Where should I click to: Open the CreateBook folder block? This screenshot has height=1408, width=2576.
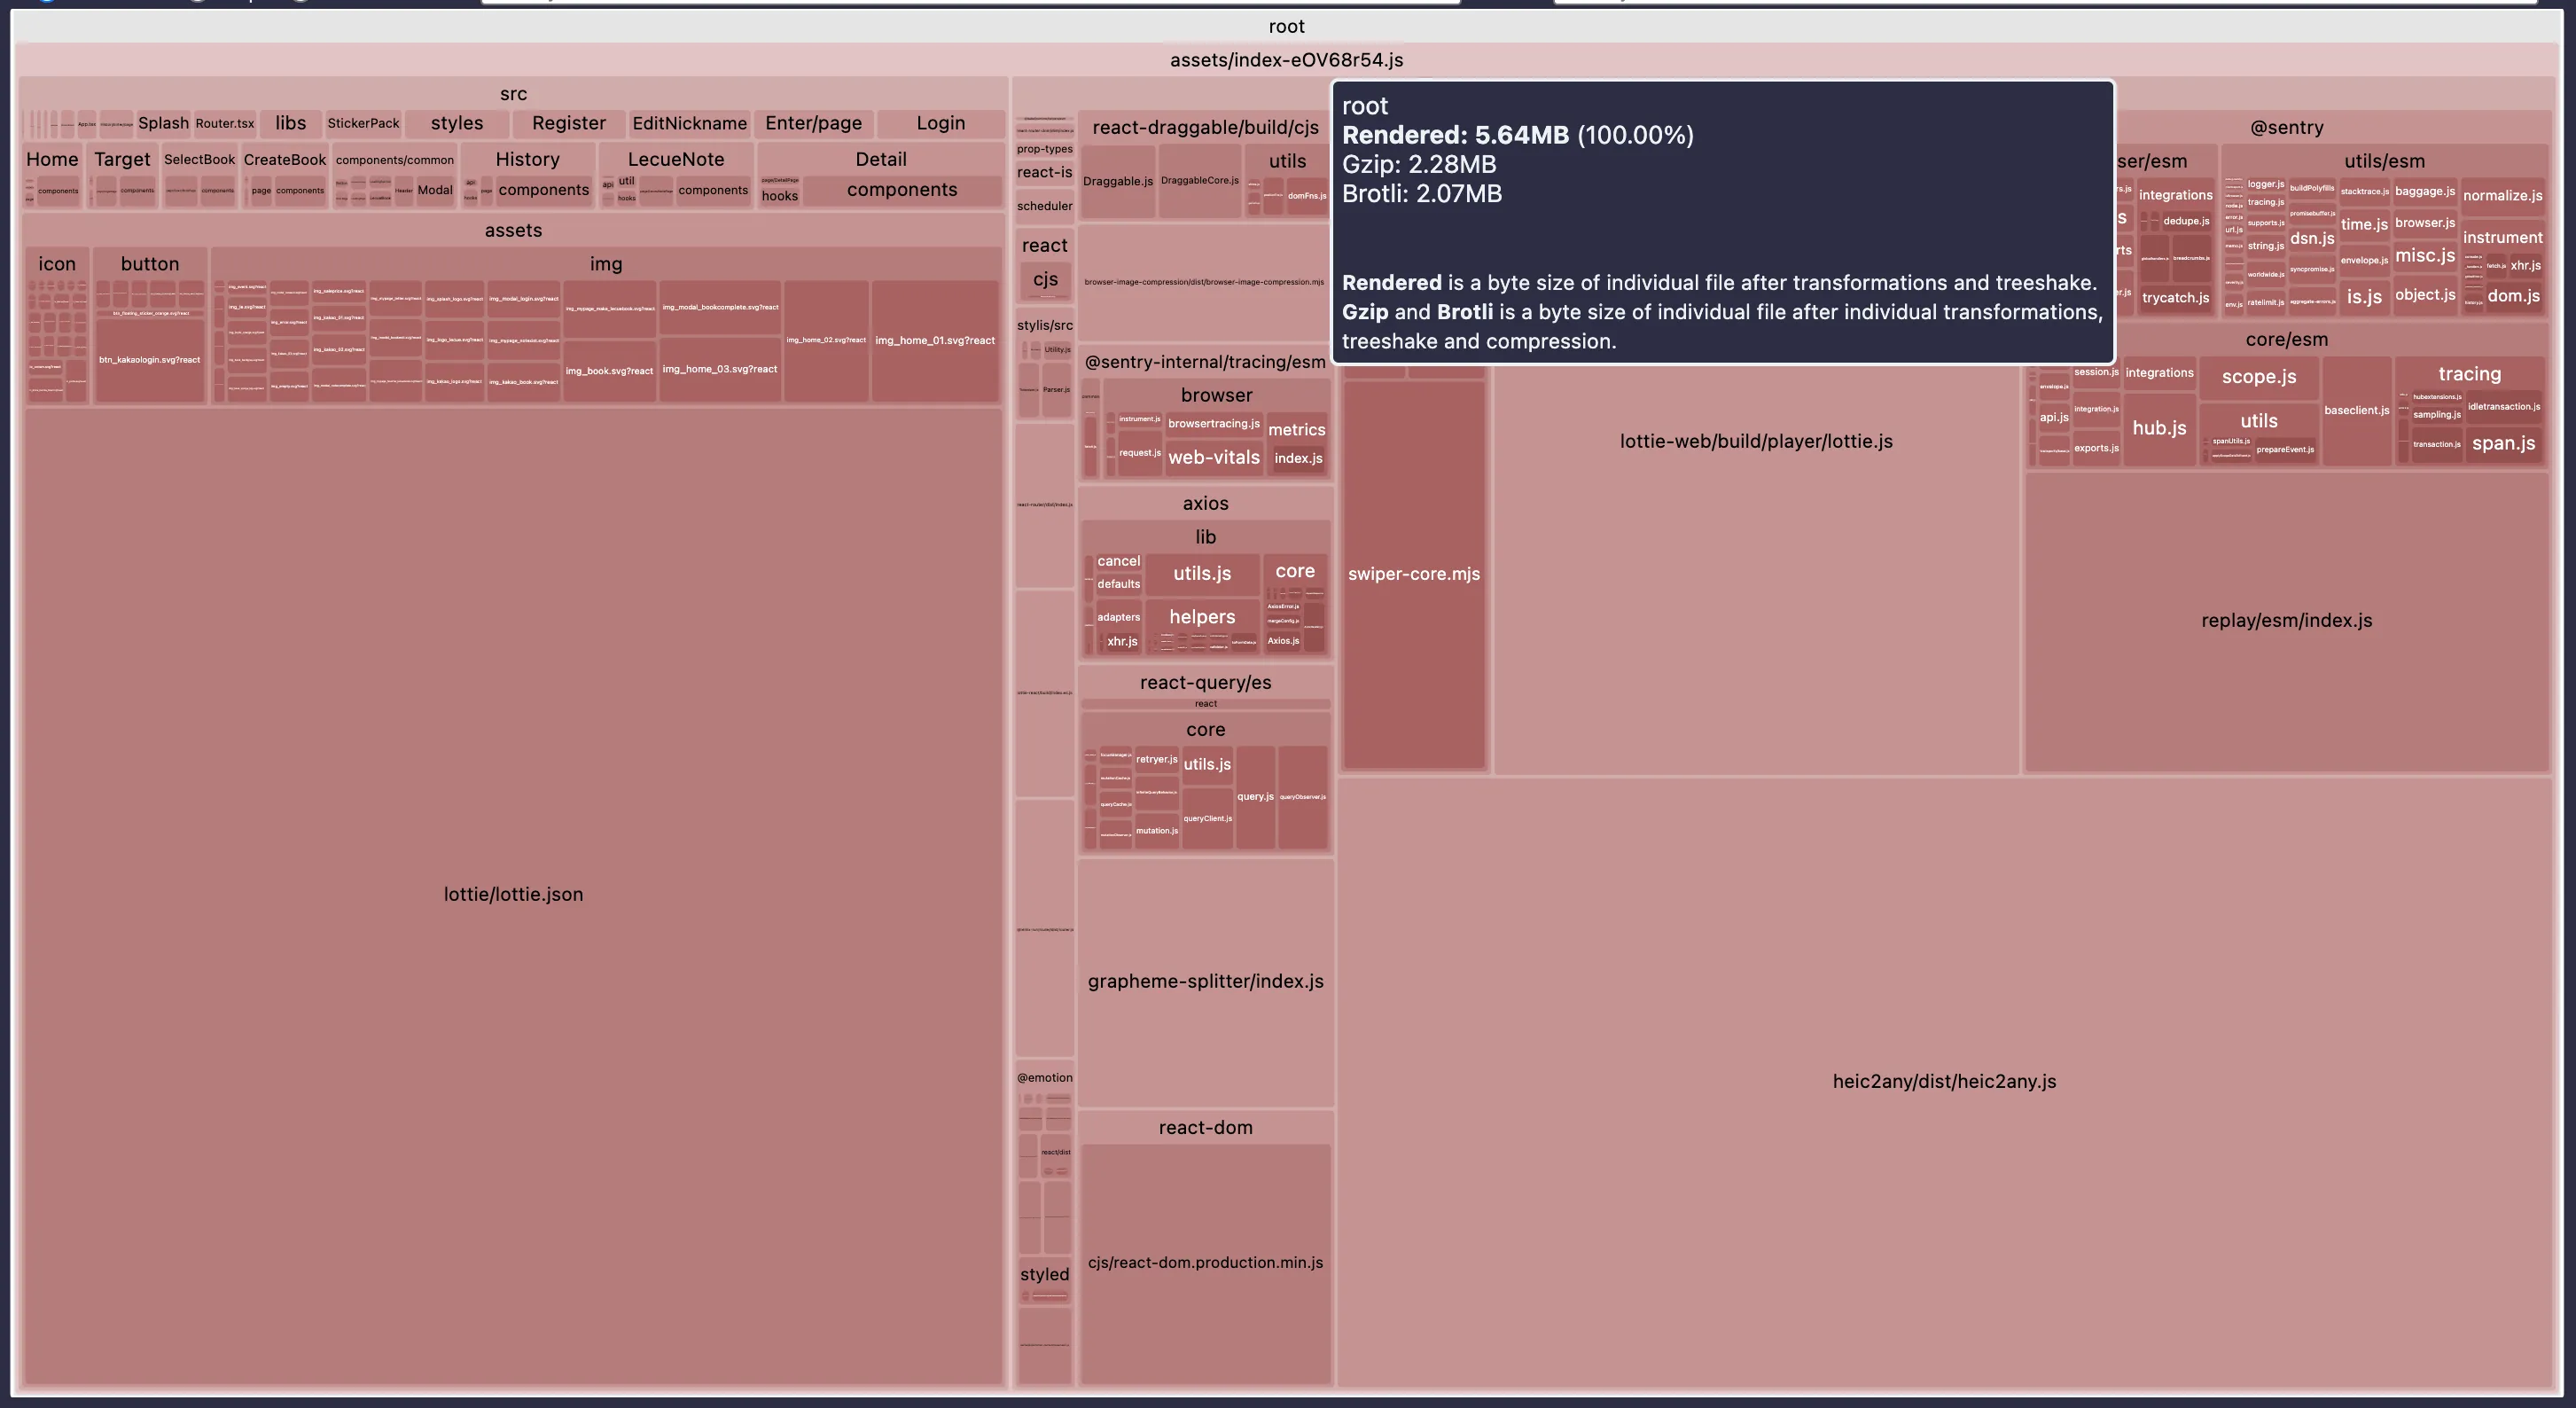(285, 159)
